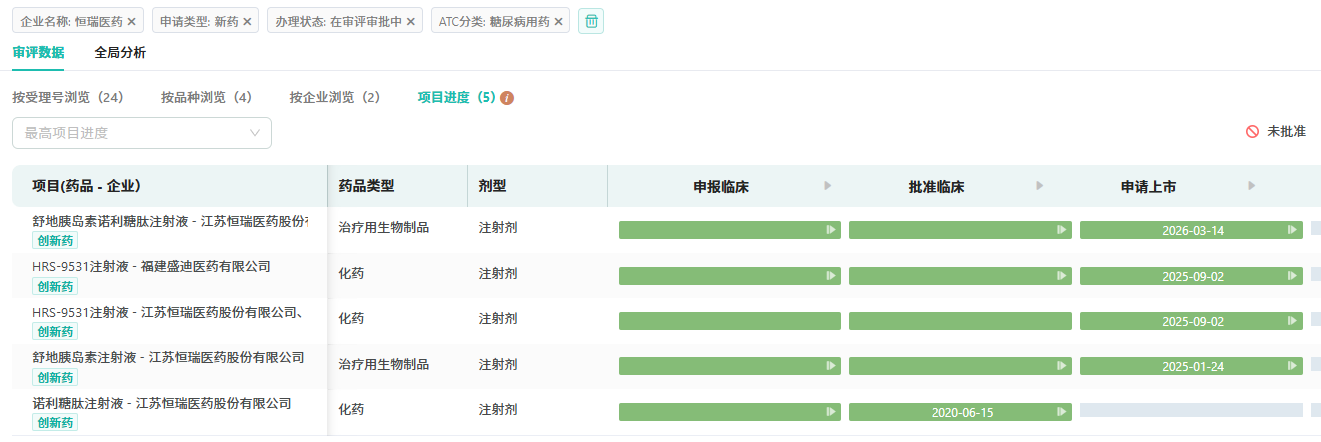Click the arrow icon after 批准临床 header
The image size is (1321, 442).
(1040, 186)
